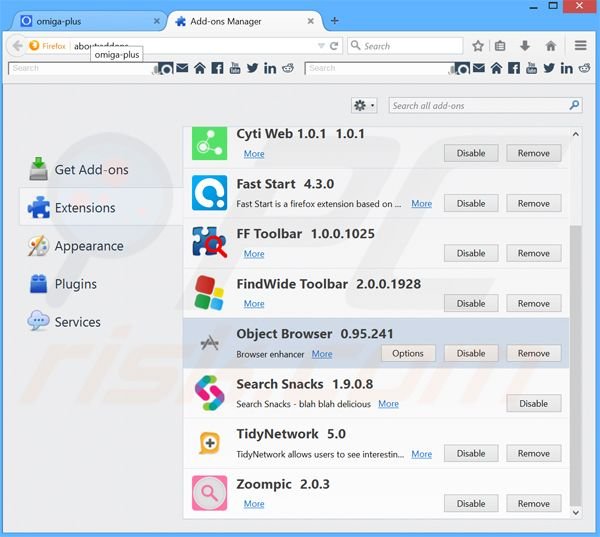This screenshot has width=600, height=537.
Task: Click the FindWide Toolbar extension icon
Action: 209,293
